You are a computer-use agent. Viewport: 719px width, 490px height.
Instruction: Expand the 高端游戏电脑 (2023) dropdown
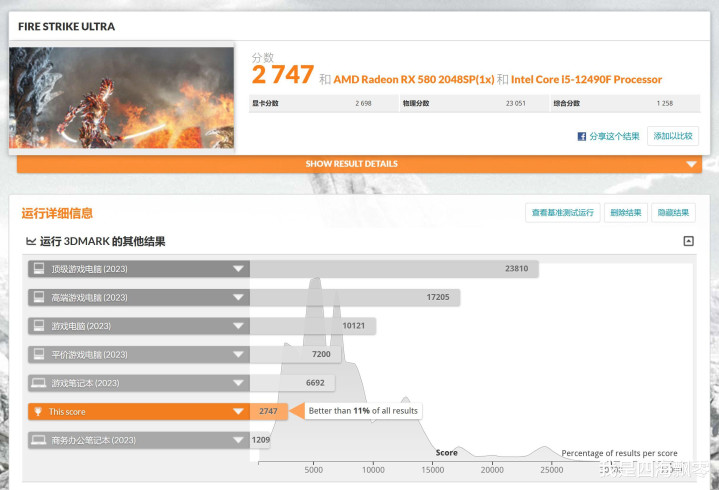(x=238, y=297)
